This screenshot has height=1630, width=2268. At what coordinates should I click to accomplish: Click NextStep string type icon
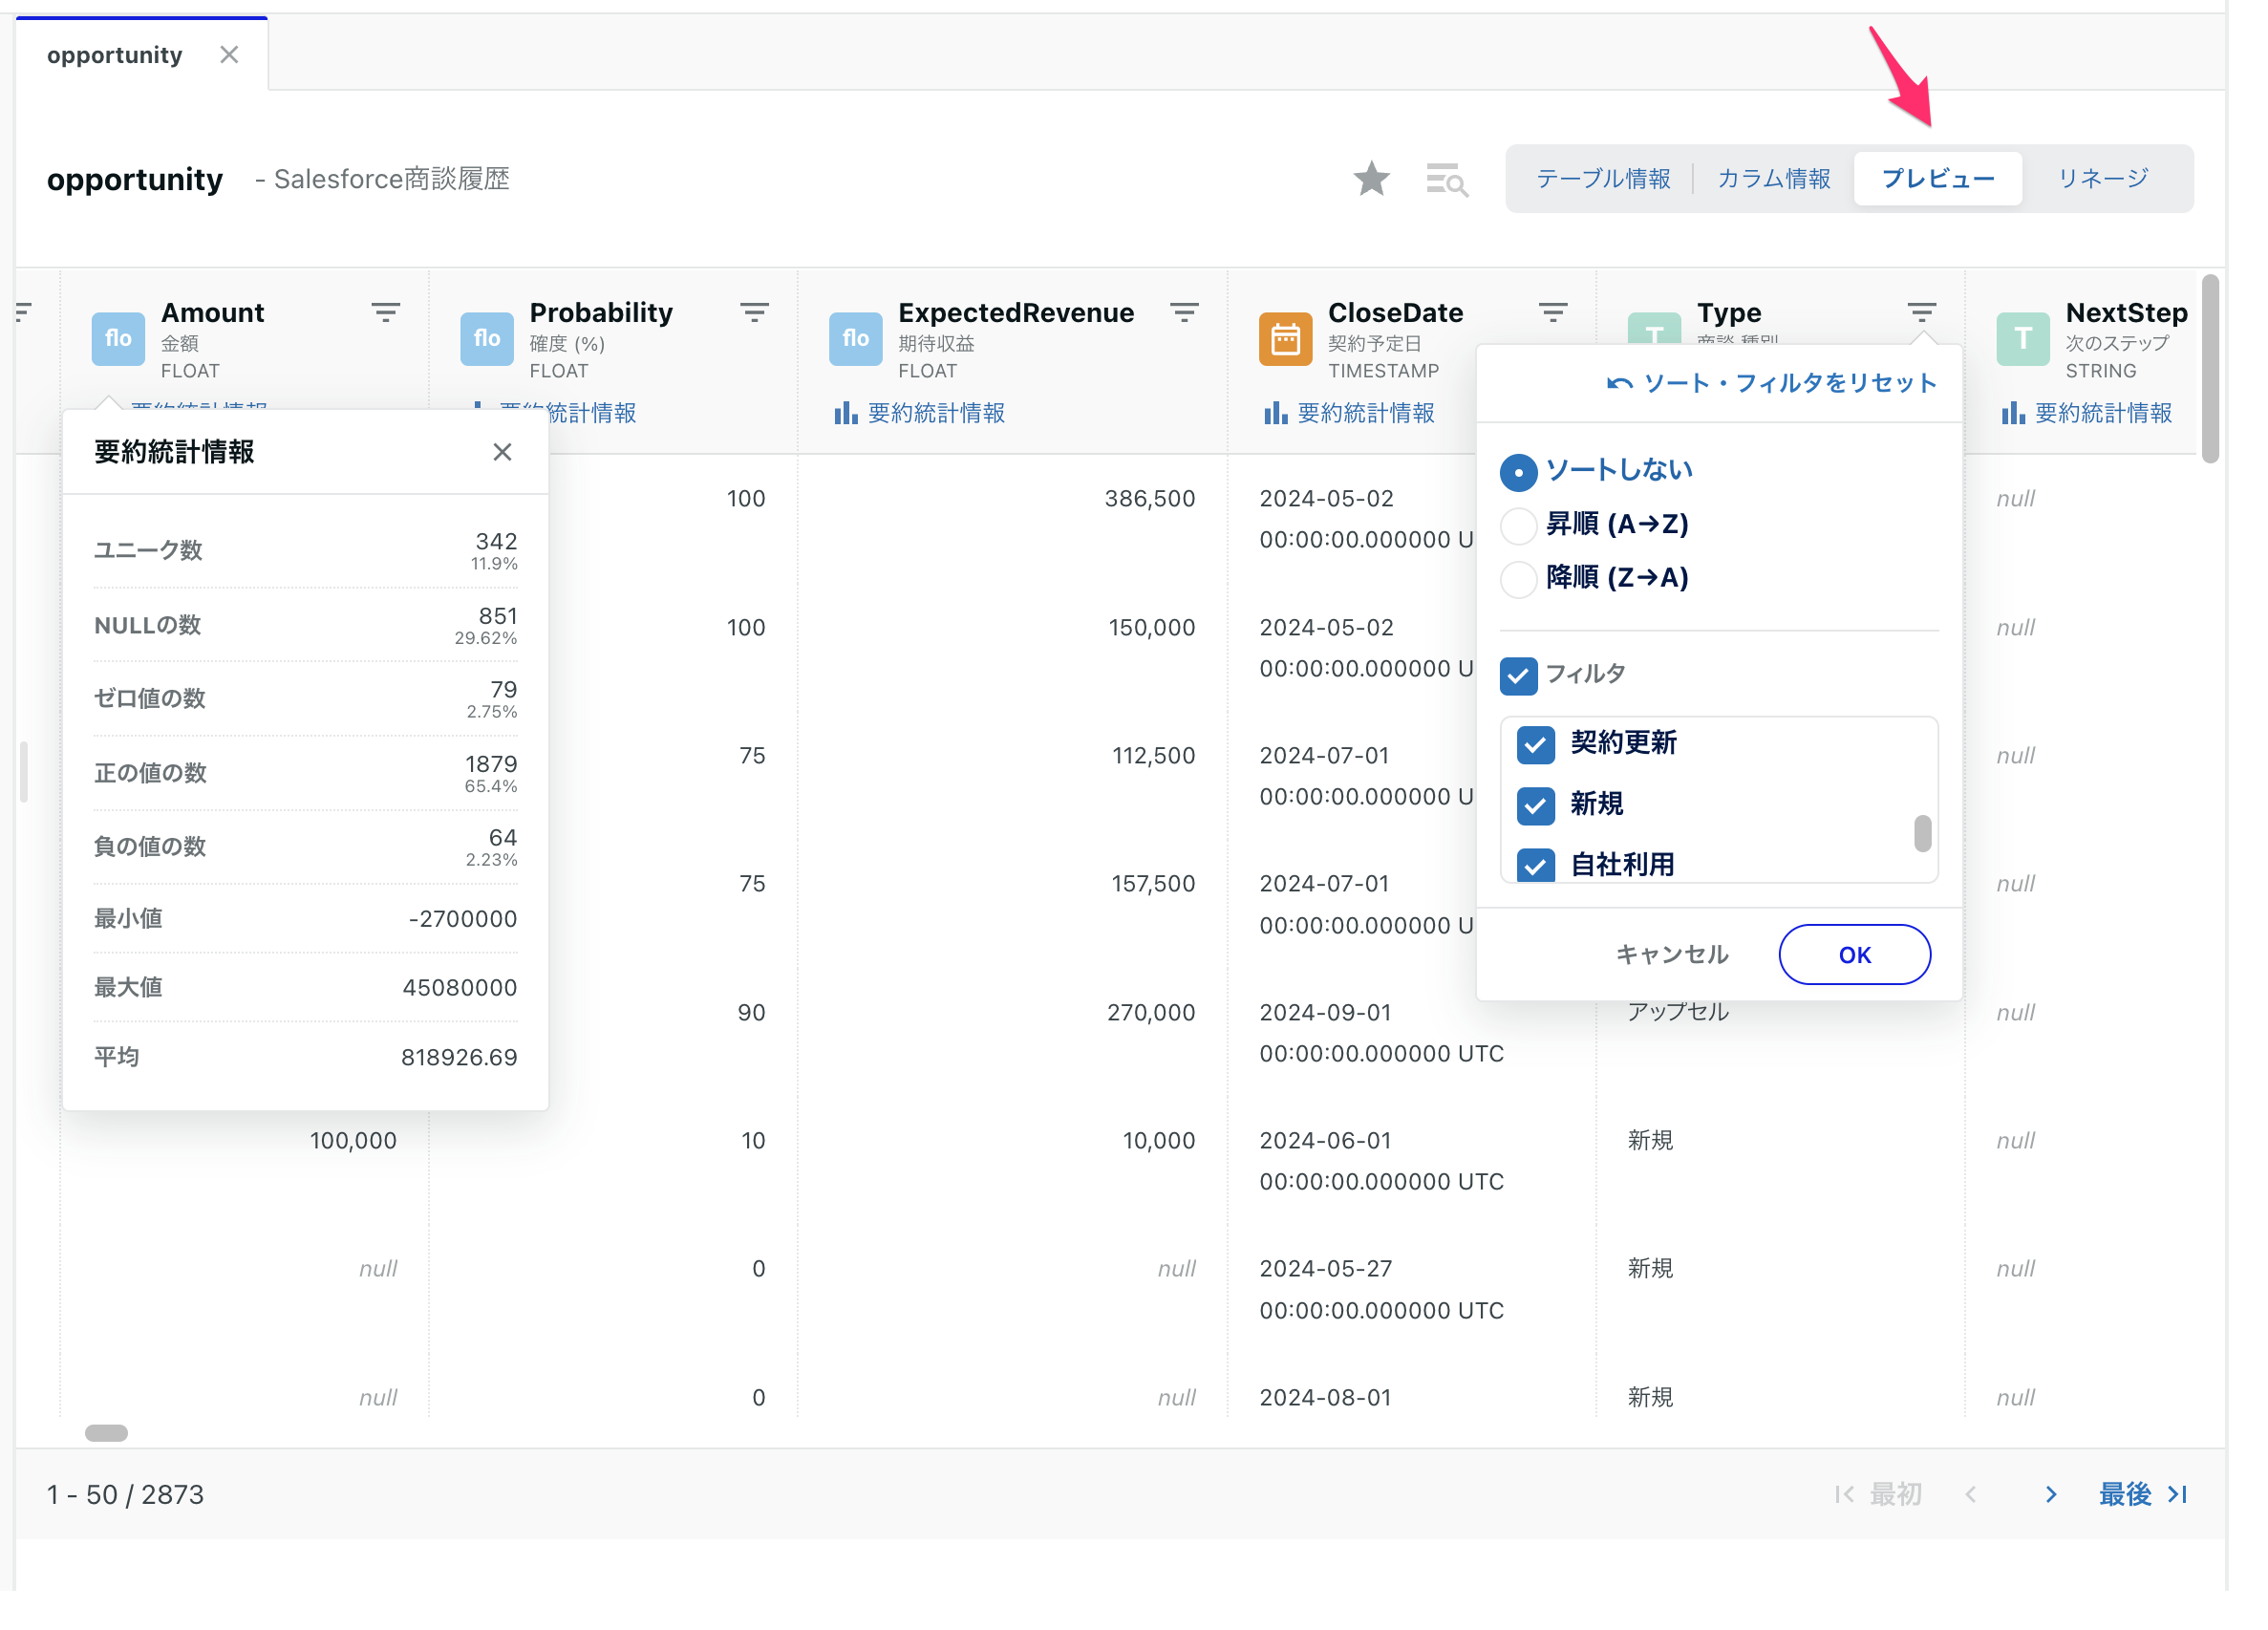click(2023, 339)
